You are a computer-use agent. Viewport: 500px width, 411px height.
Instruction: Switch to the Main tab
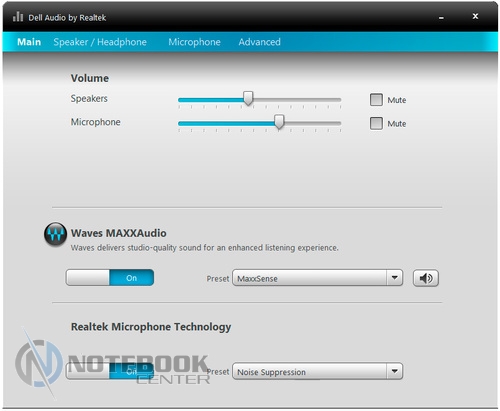pos(29,42)
